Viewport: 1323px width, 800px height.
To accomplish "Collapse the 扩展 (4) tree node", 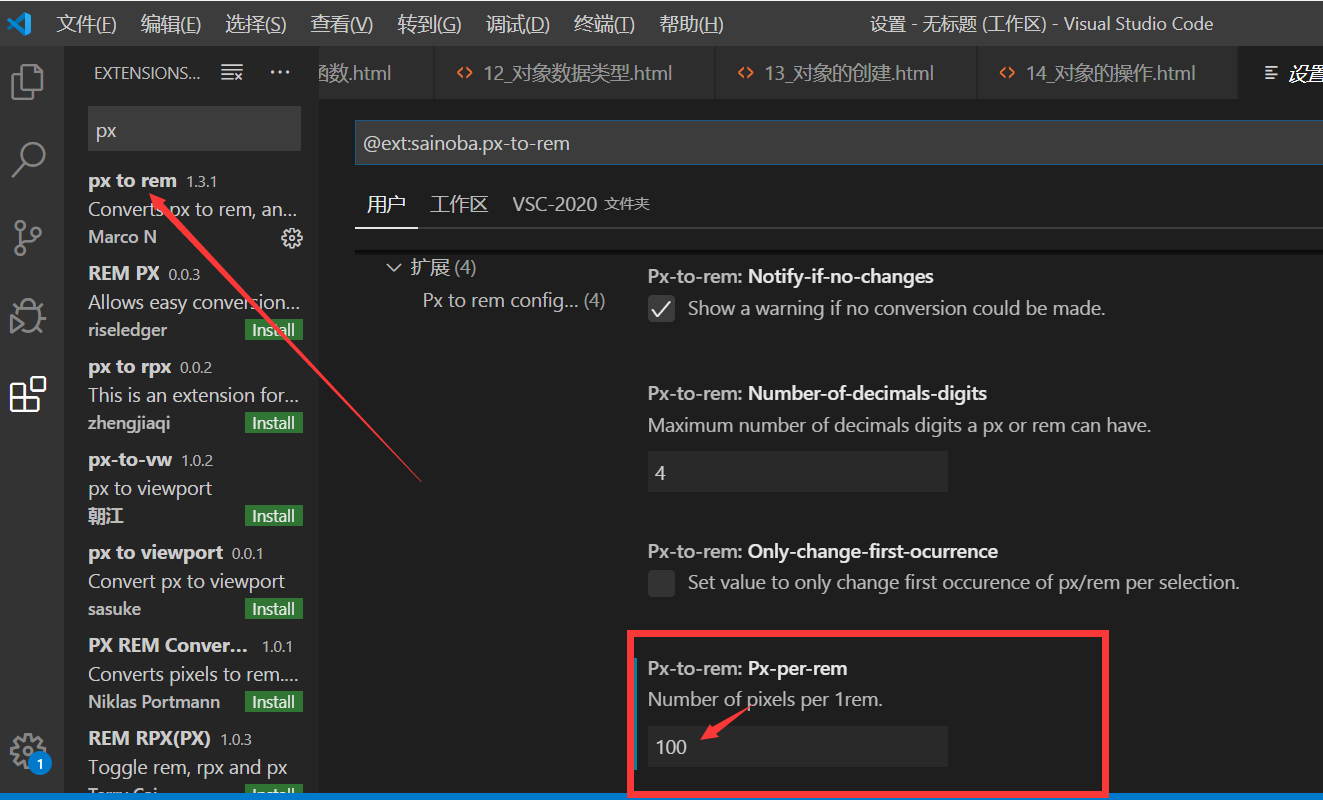I will (394, 267).
